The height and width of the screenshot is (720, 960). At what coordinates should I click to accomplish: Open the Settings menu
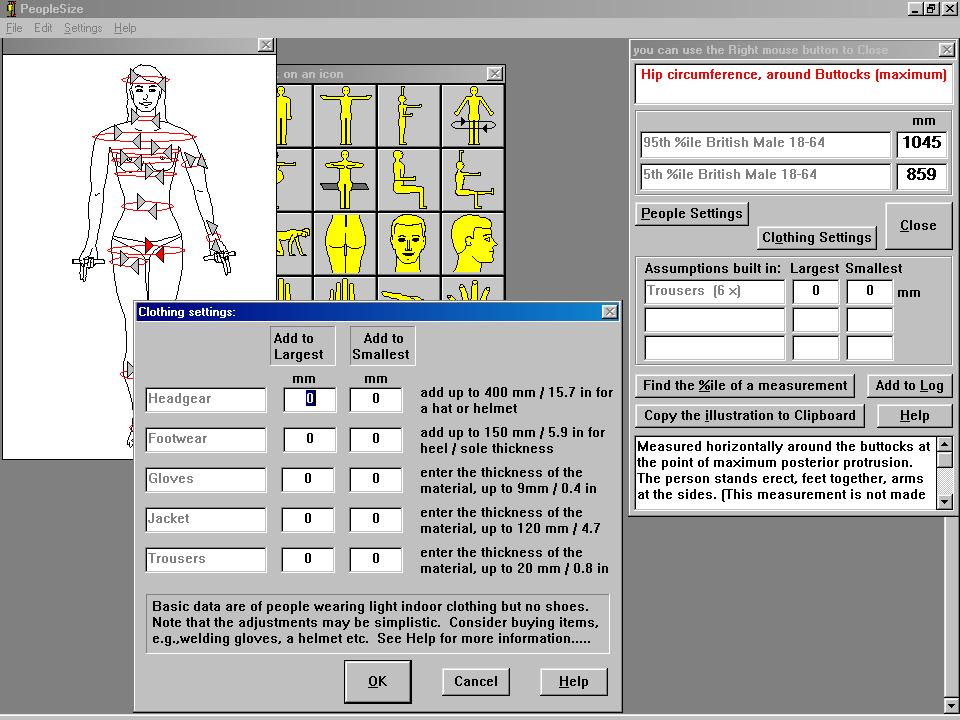83,28
